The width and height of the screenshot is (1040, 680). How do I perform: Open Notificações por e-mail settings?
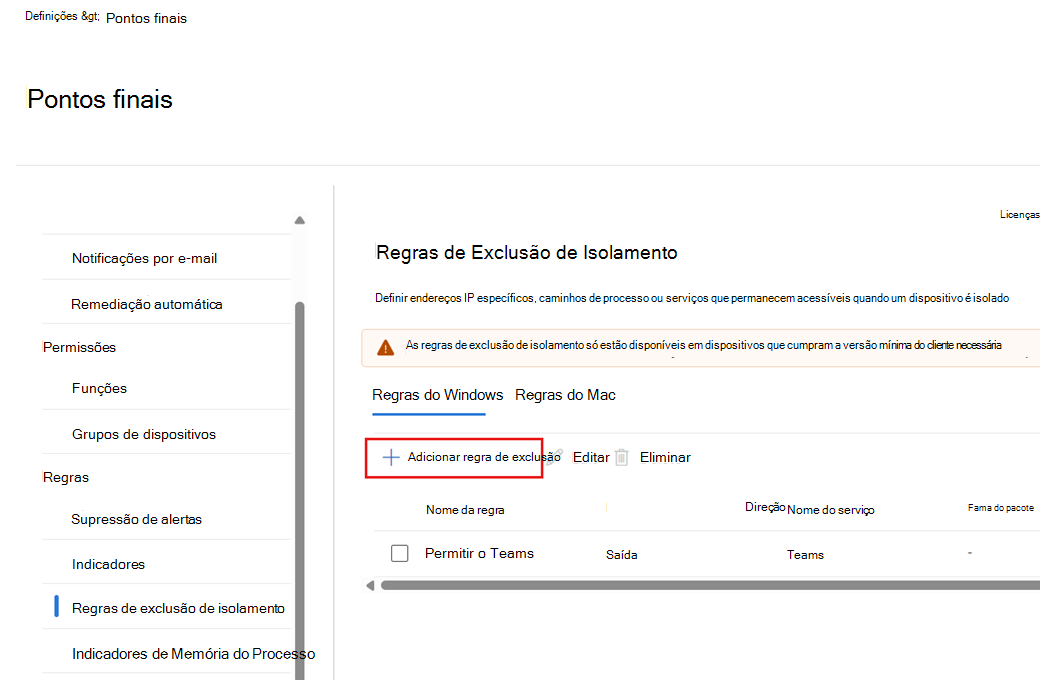coord(143,257)
